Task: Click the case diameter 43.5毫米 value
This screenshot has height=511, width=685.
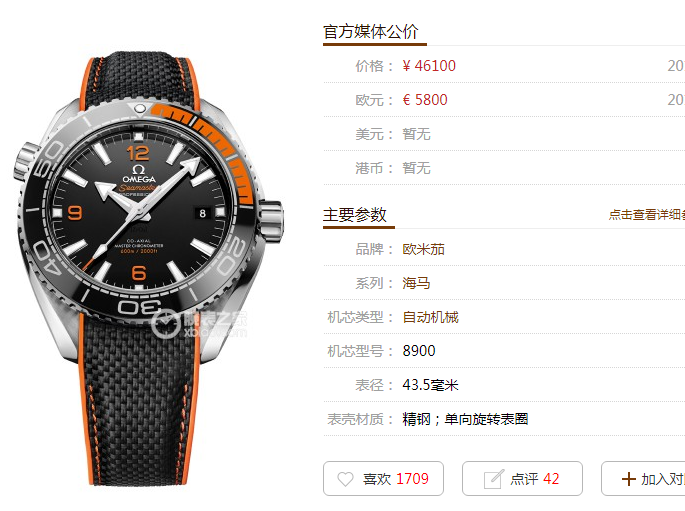Action: [430, 385]
